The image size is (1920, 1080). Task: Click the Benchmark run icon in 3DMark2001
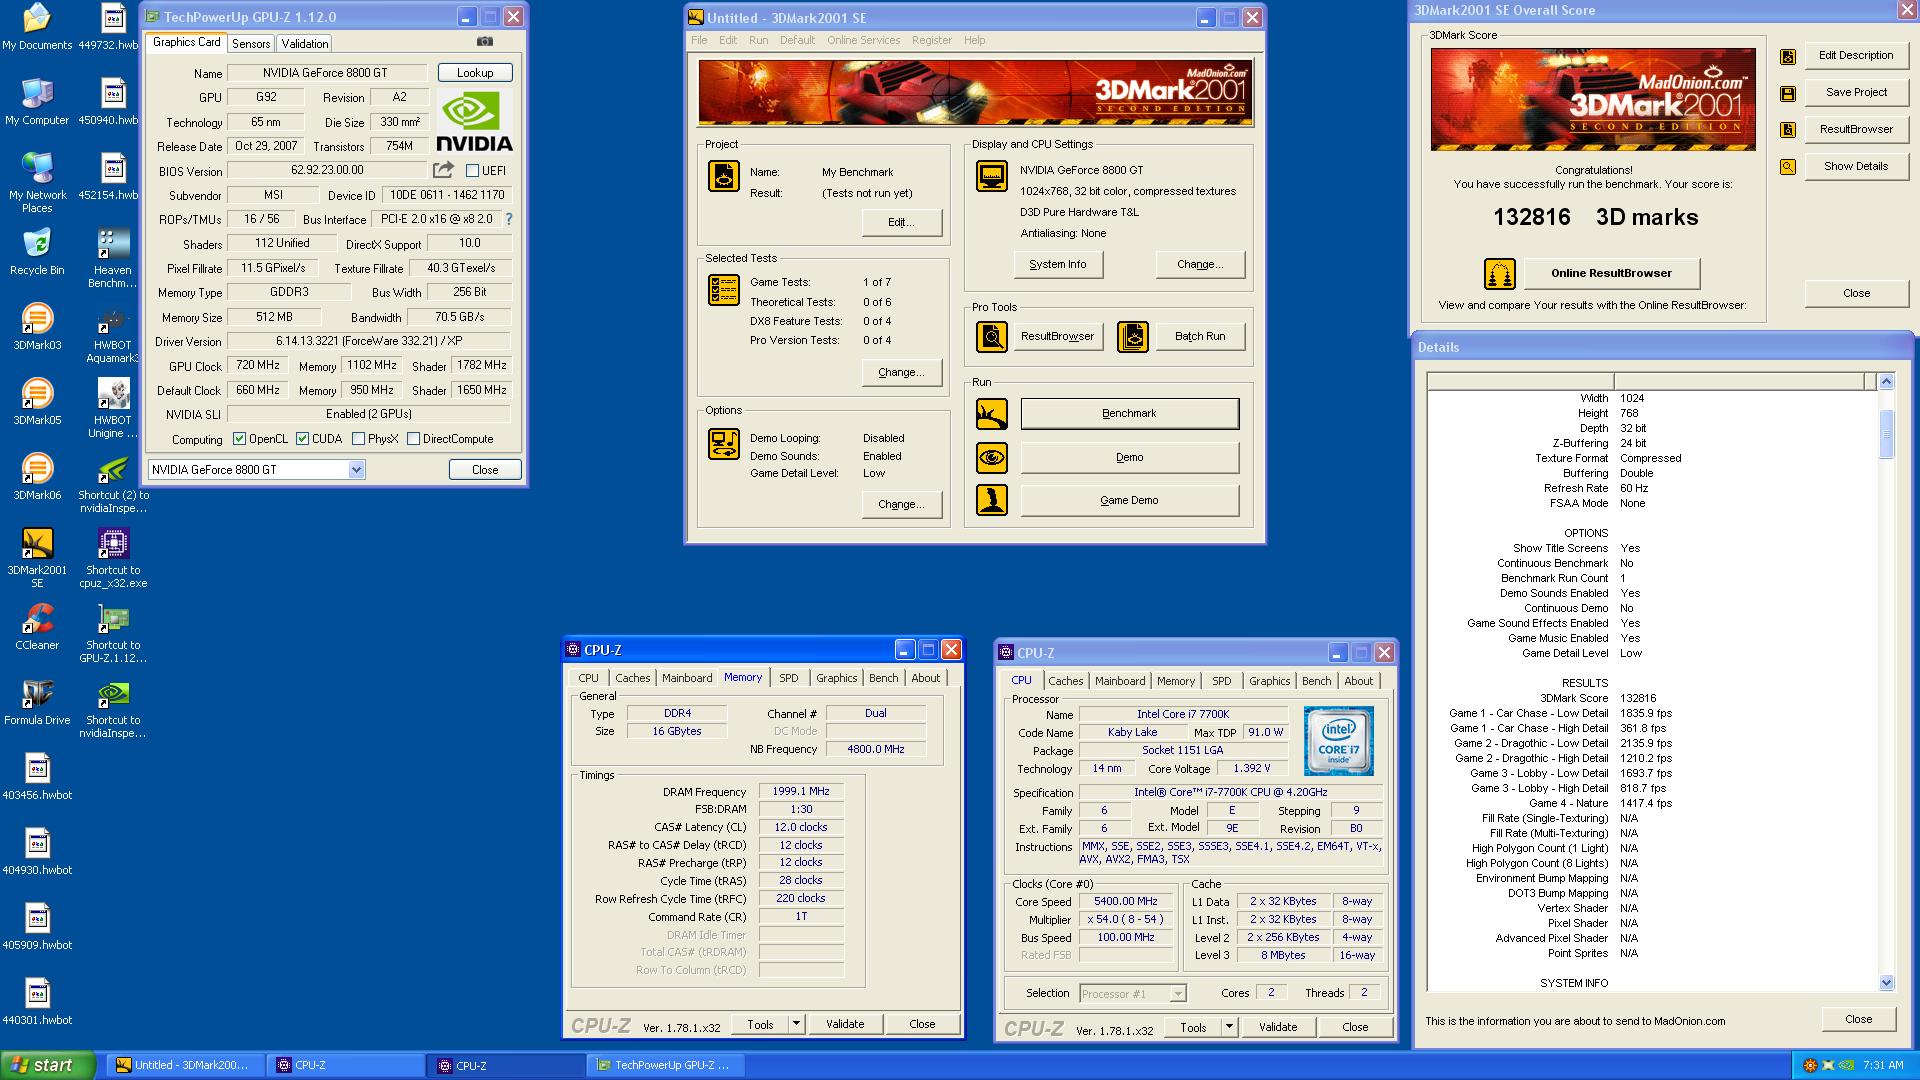coord(992,414)
